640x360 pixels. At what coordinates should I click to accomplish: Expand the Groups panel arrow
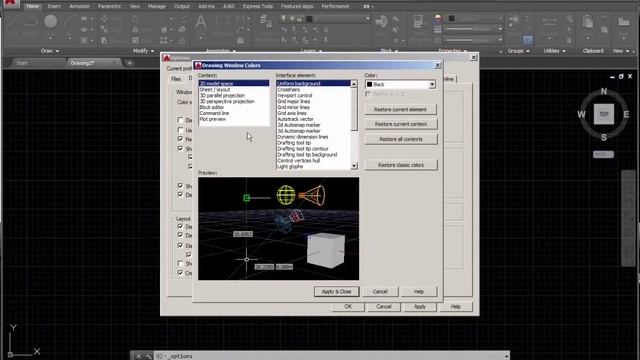528,51
